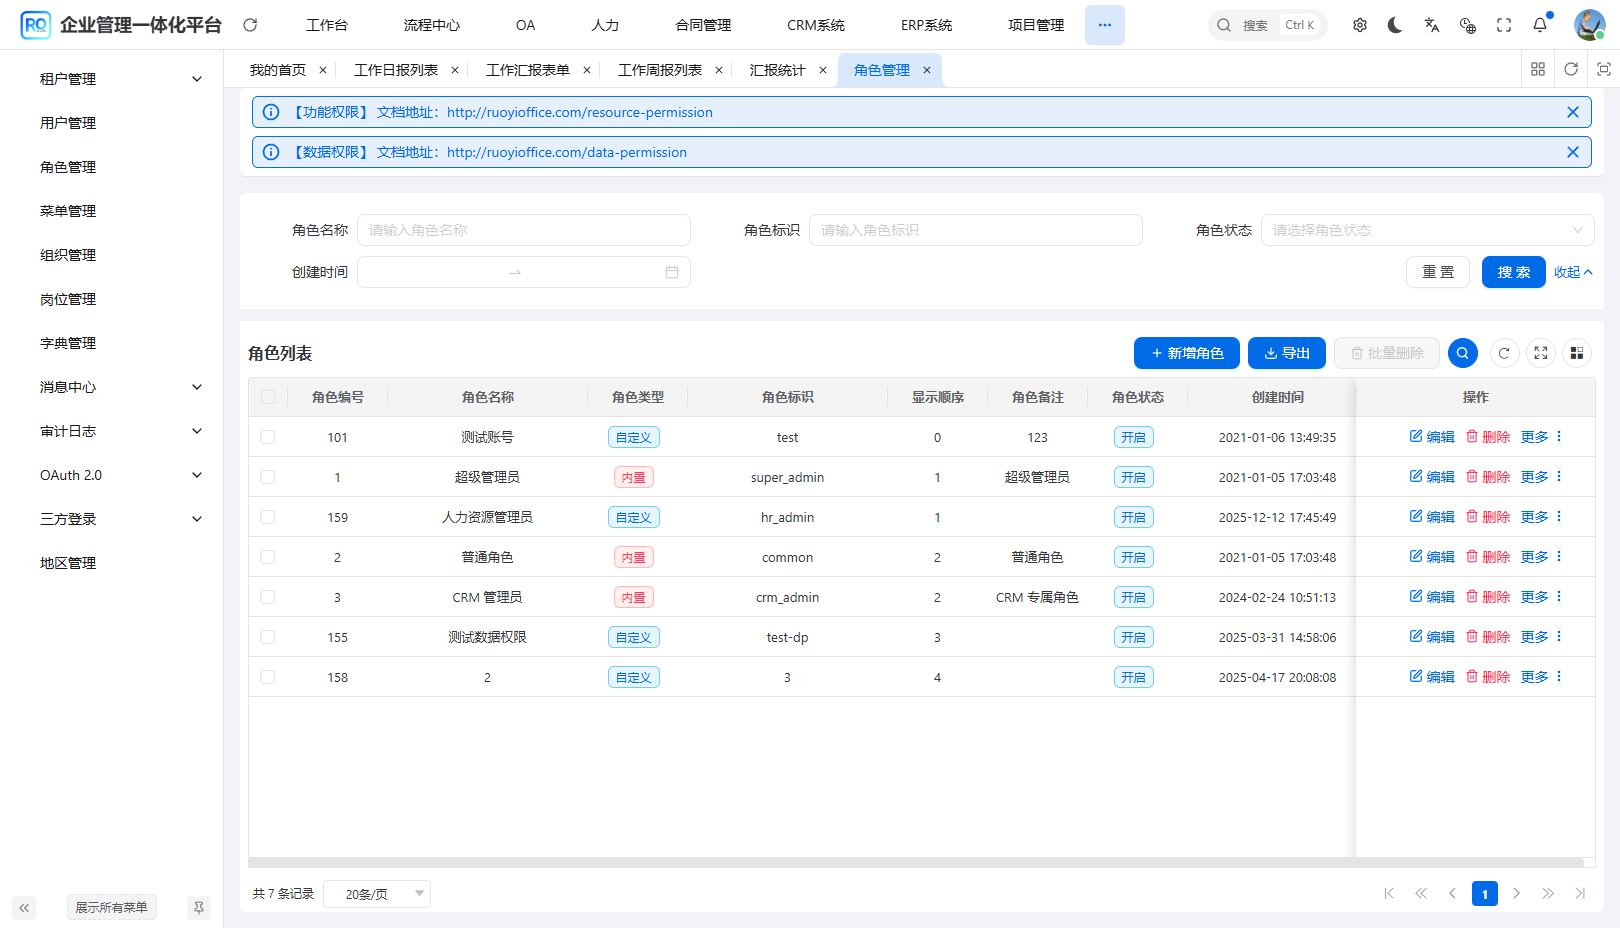Check the row for hr_admin role
Image resolution: width=1620 pixels, height=928 pixels.
[267, 517]
